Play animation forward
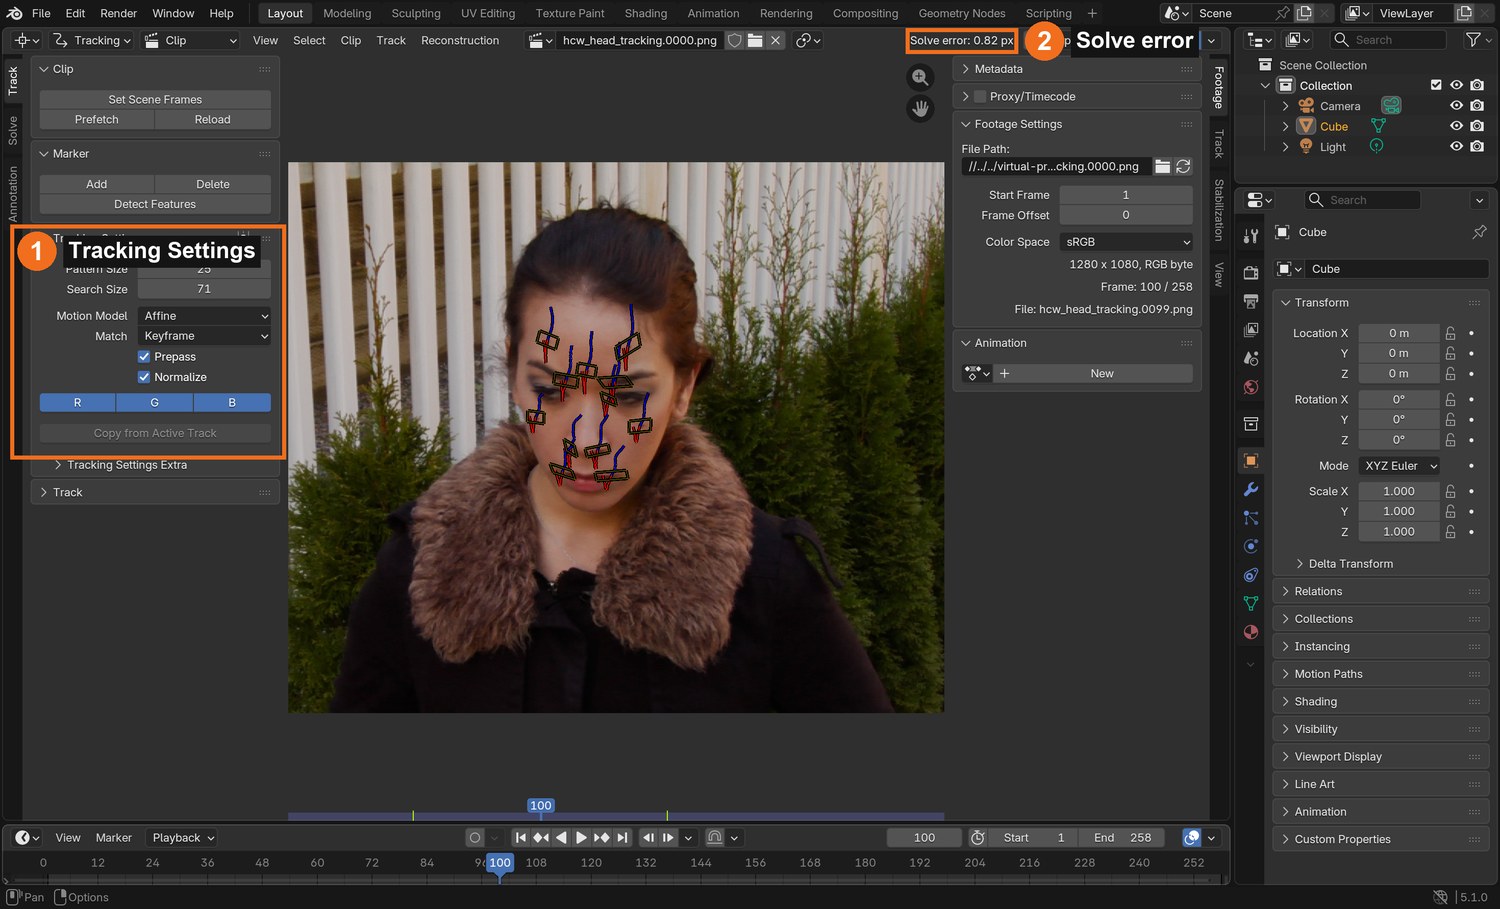The height and width of the screenshot is (909, 1500). coord(581,838)
